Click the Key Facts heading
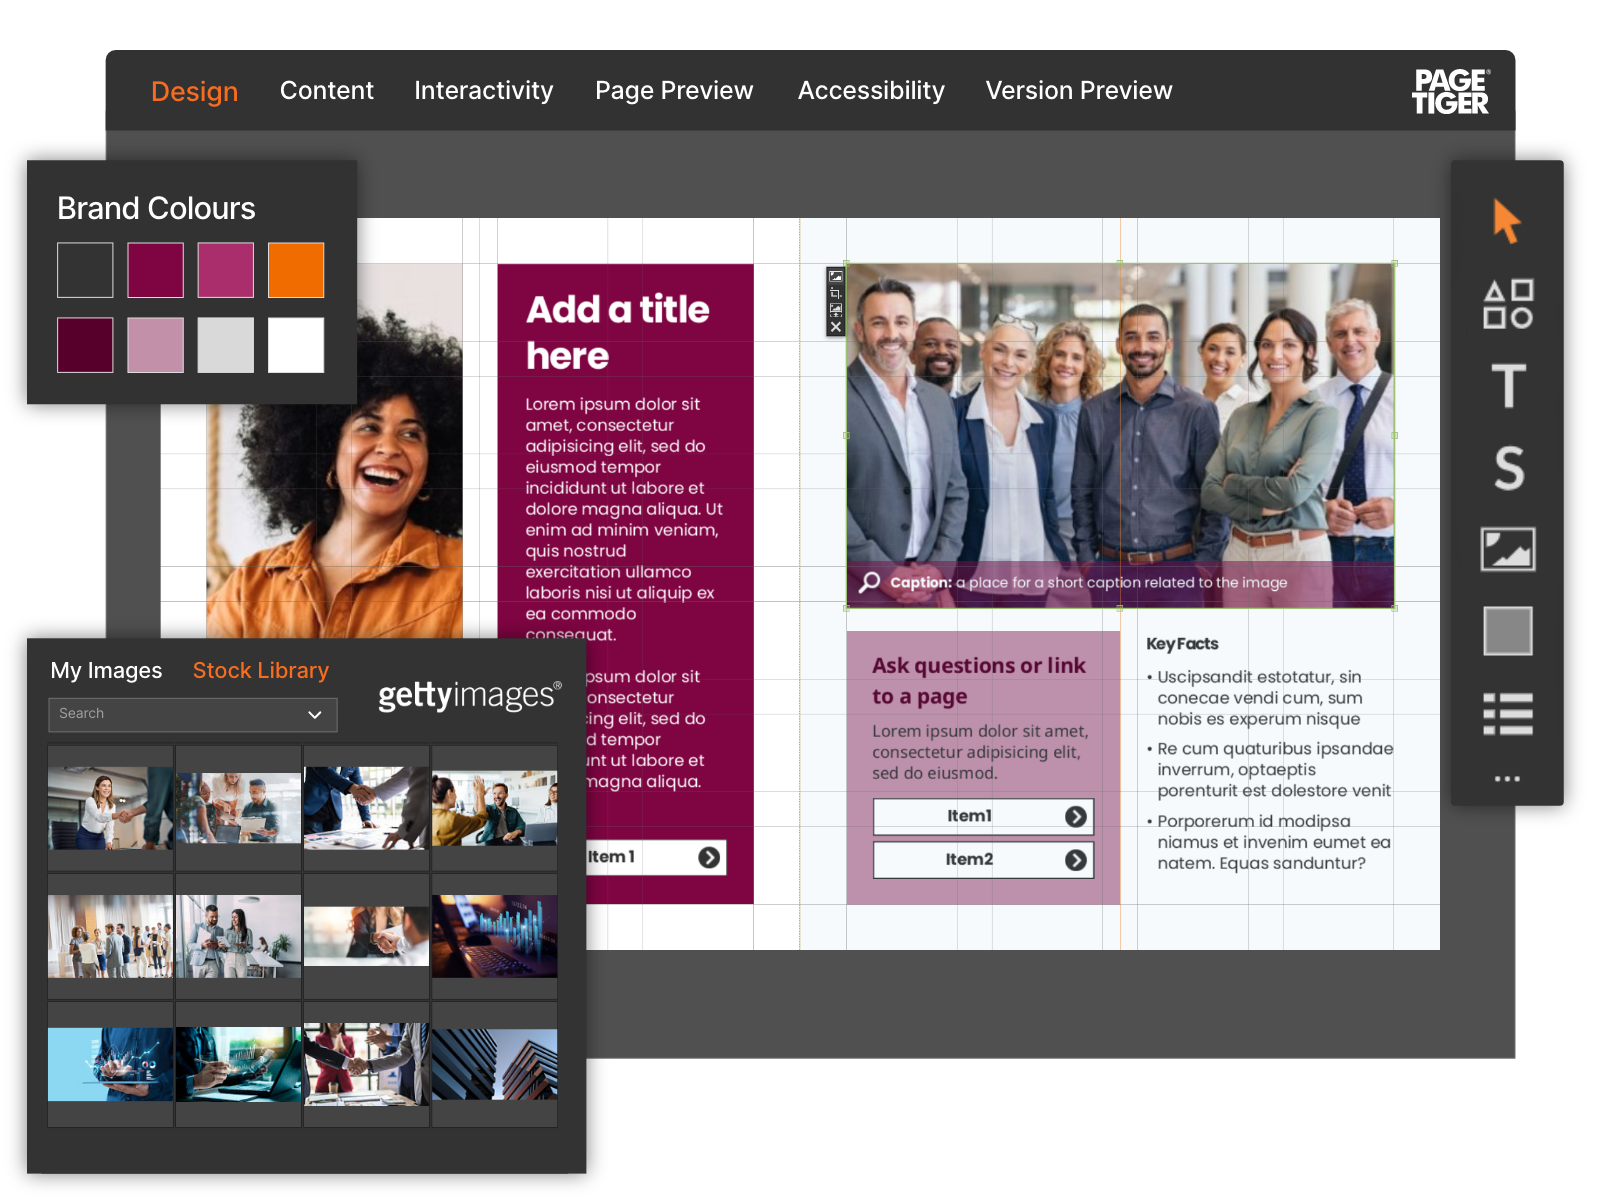The width and height of the screenshot is (1600, 1200). tap(1182, 644)
